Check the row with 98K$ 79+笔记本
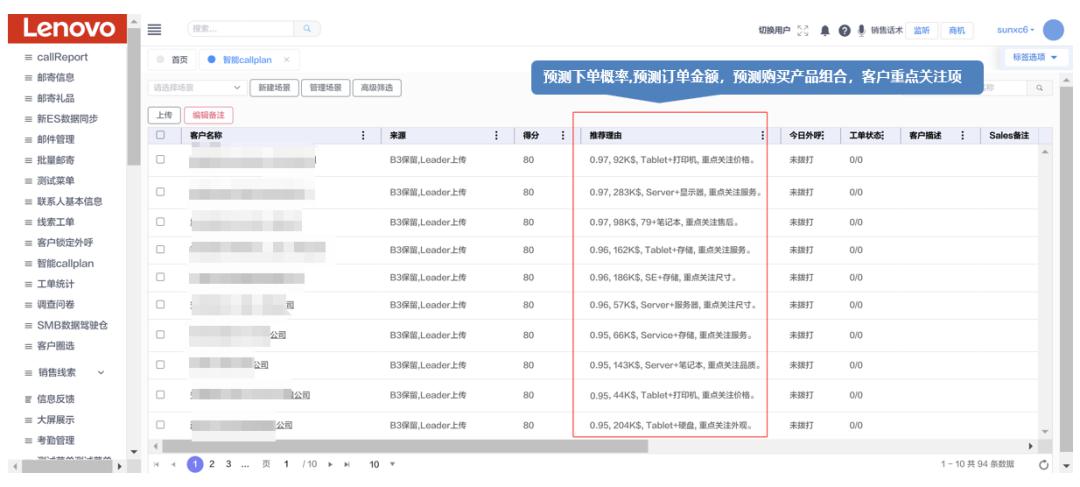Image resolution: width=1080 pixels, height=487 pixels. point(160,222)
